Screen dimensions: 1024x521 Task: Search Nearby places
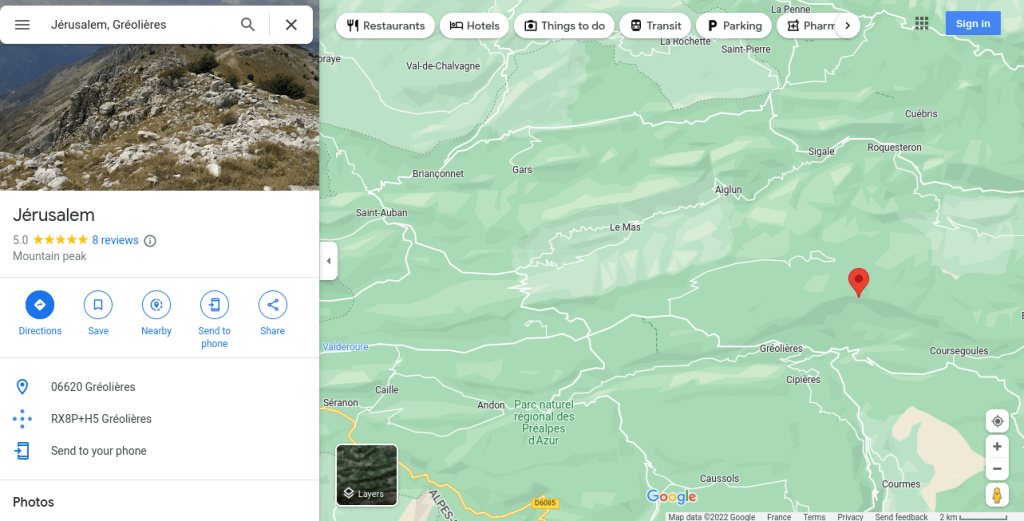156,305
